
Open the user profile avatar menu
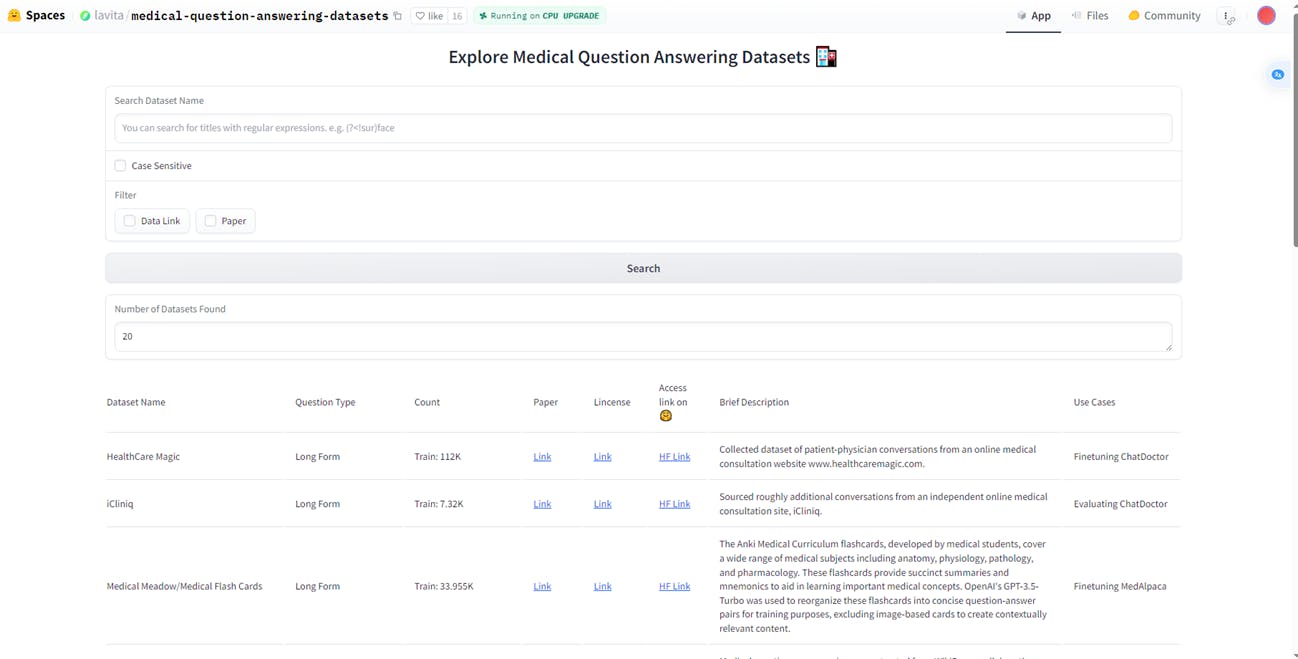(x=1266, y=16)
